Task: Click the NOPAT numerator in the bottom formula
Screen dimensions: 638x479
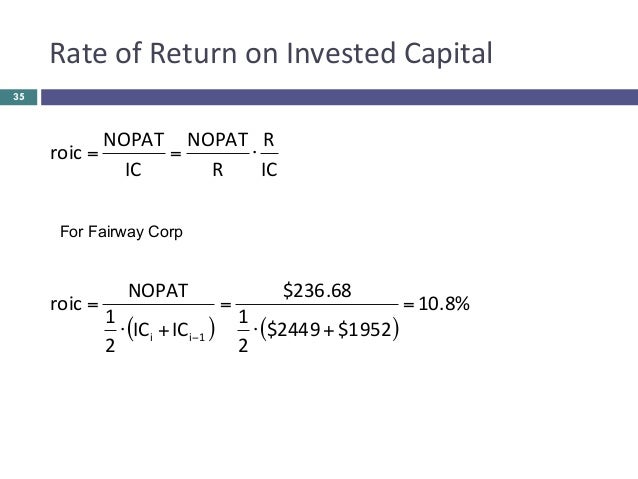Action: [158, 291]
